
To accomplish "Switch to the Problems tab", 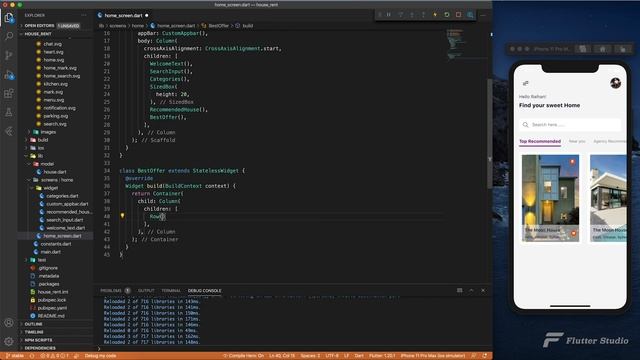I will click(111, 291).
